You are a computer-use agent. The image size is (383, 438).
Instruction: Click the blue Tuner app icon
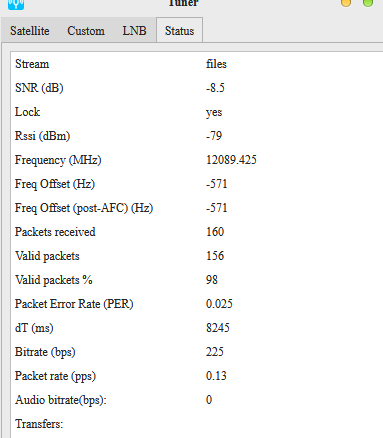click(16, 4)
